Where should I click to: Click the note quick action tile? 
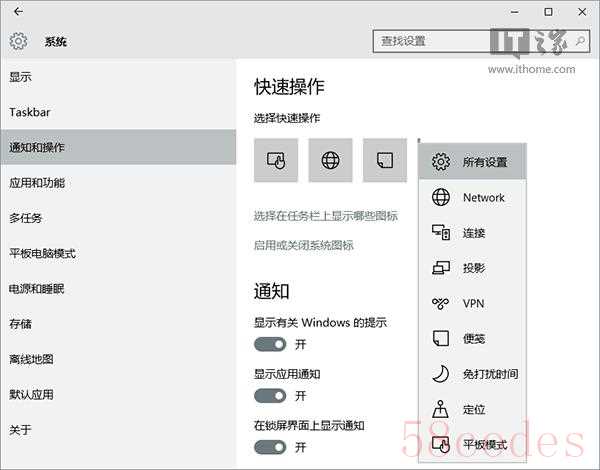click(x=384, y=161)
